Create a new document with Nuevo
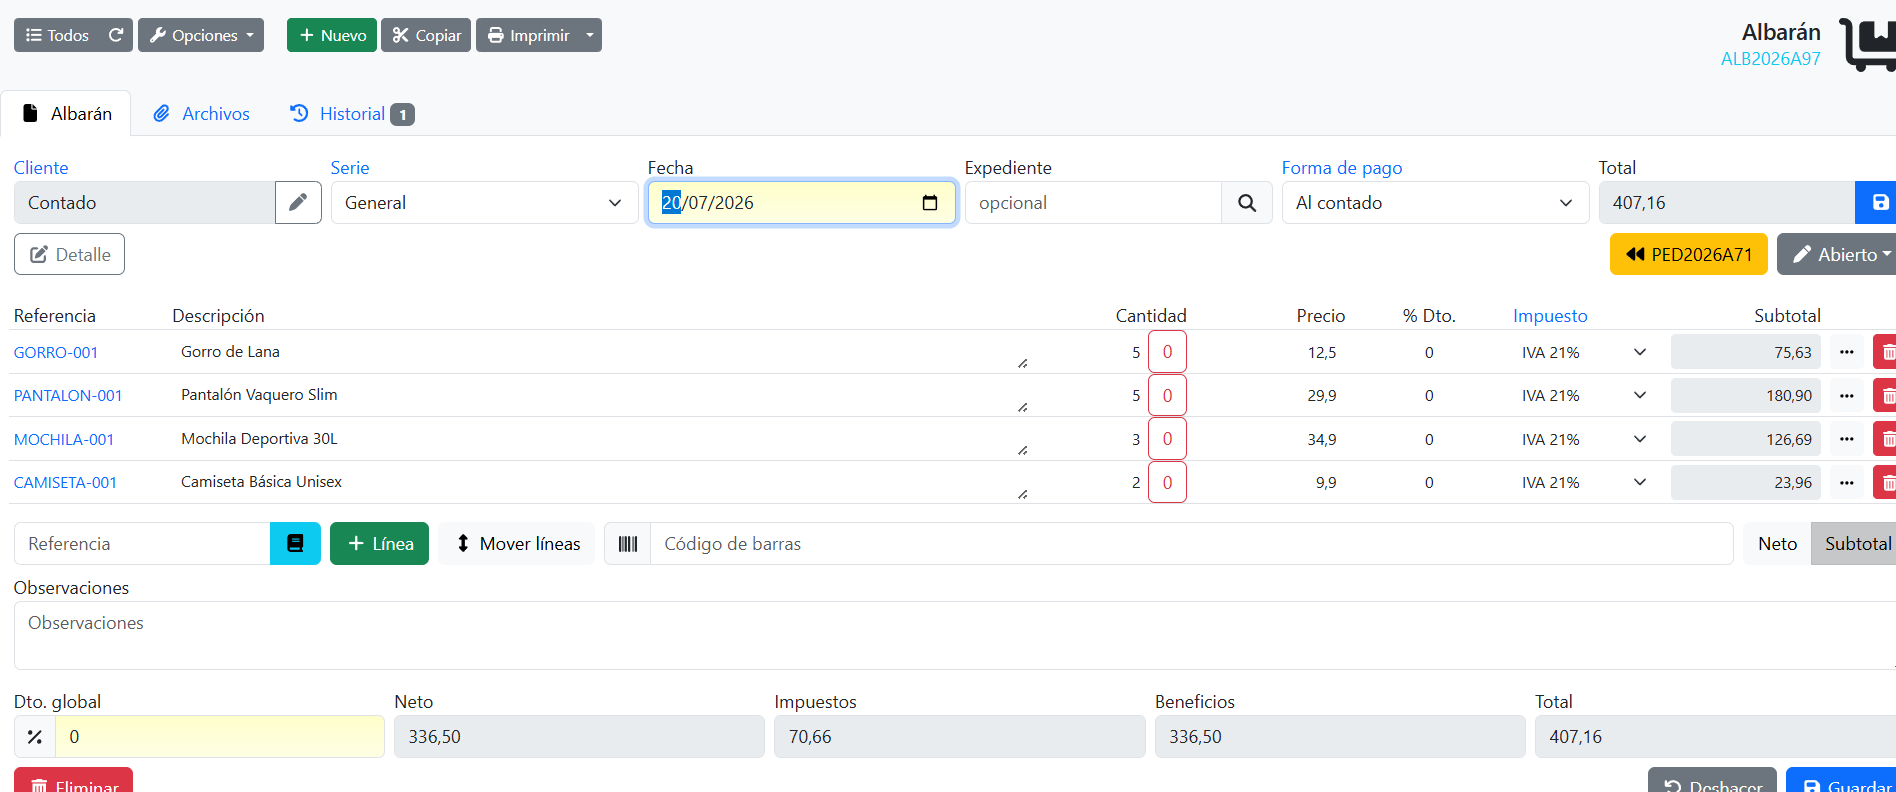 [x=332, y=35]
